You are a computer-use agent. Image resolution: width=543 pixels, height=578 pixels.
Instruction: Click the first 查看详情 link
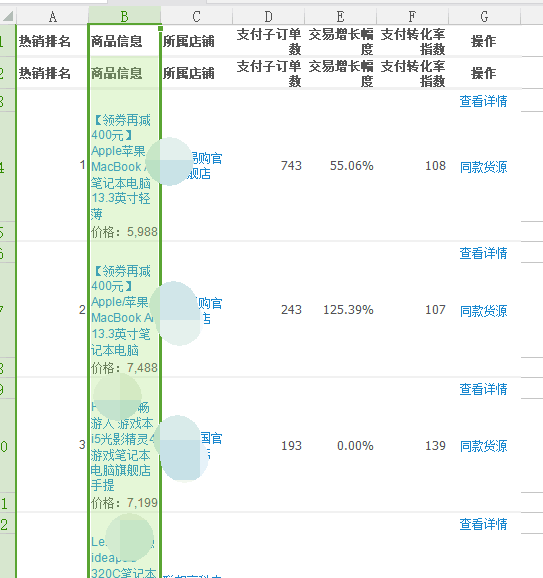(483, 101)
